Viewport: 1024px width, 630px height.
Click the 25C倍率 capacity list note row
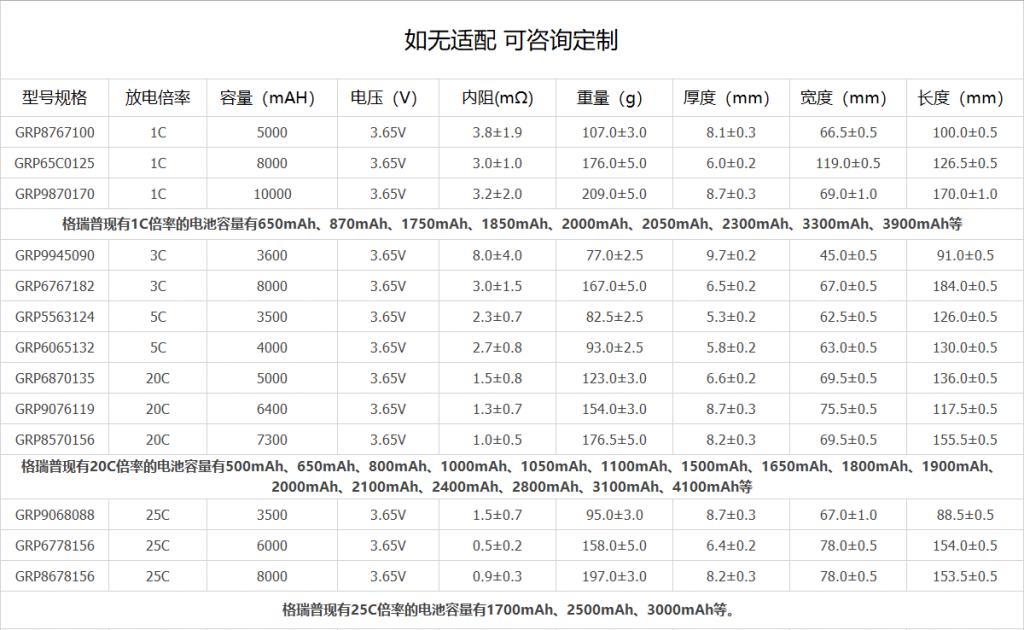coord(511,608)
